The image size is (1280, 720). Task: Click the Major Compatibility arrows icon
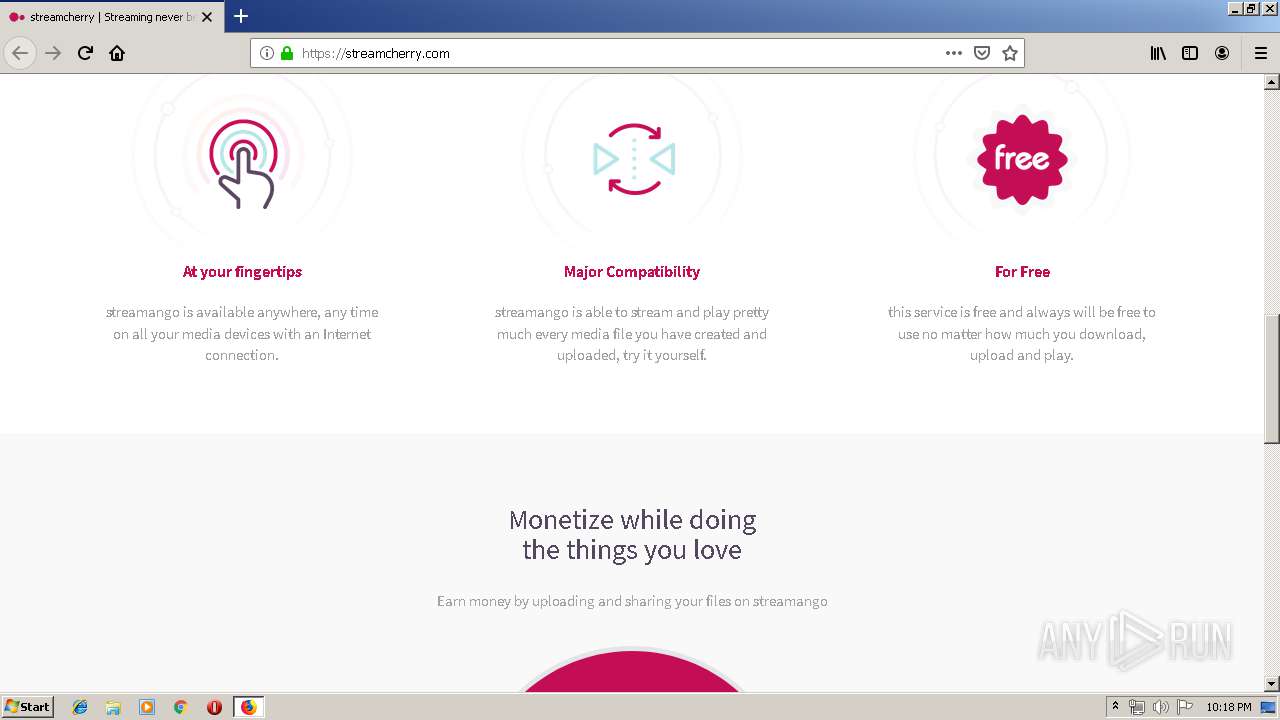click(x=633, y=159)
